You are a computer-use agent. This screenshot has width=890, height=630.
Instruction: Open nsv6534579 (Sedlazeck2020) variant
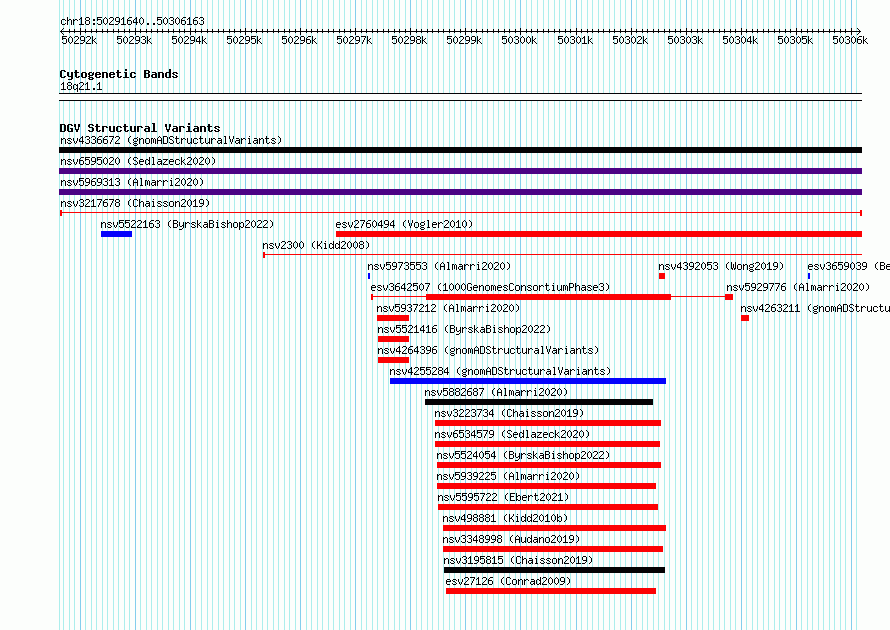pyautogui.click(x=512, y=434)
